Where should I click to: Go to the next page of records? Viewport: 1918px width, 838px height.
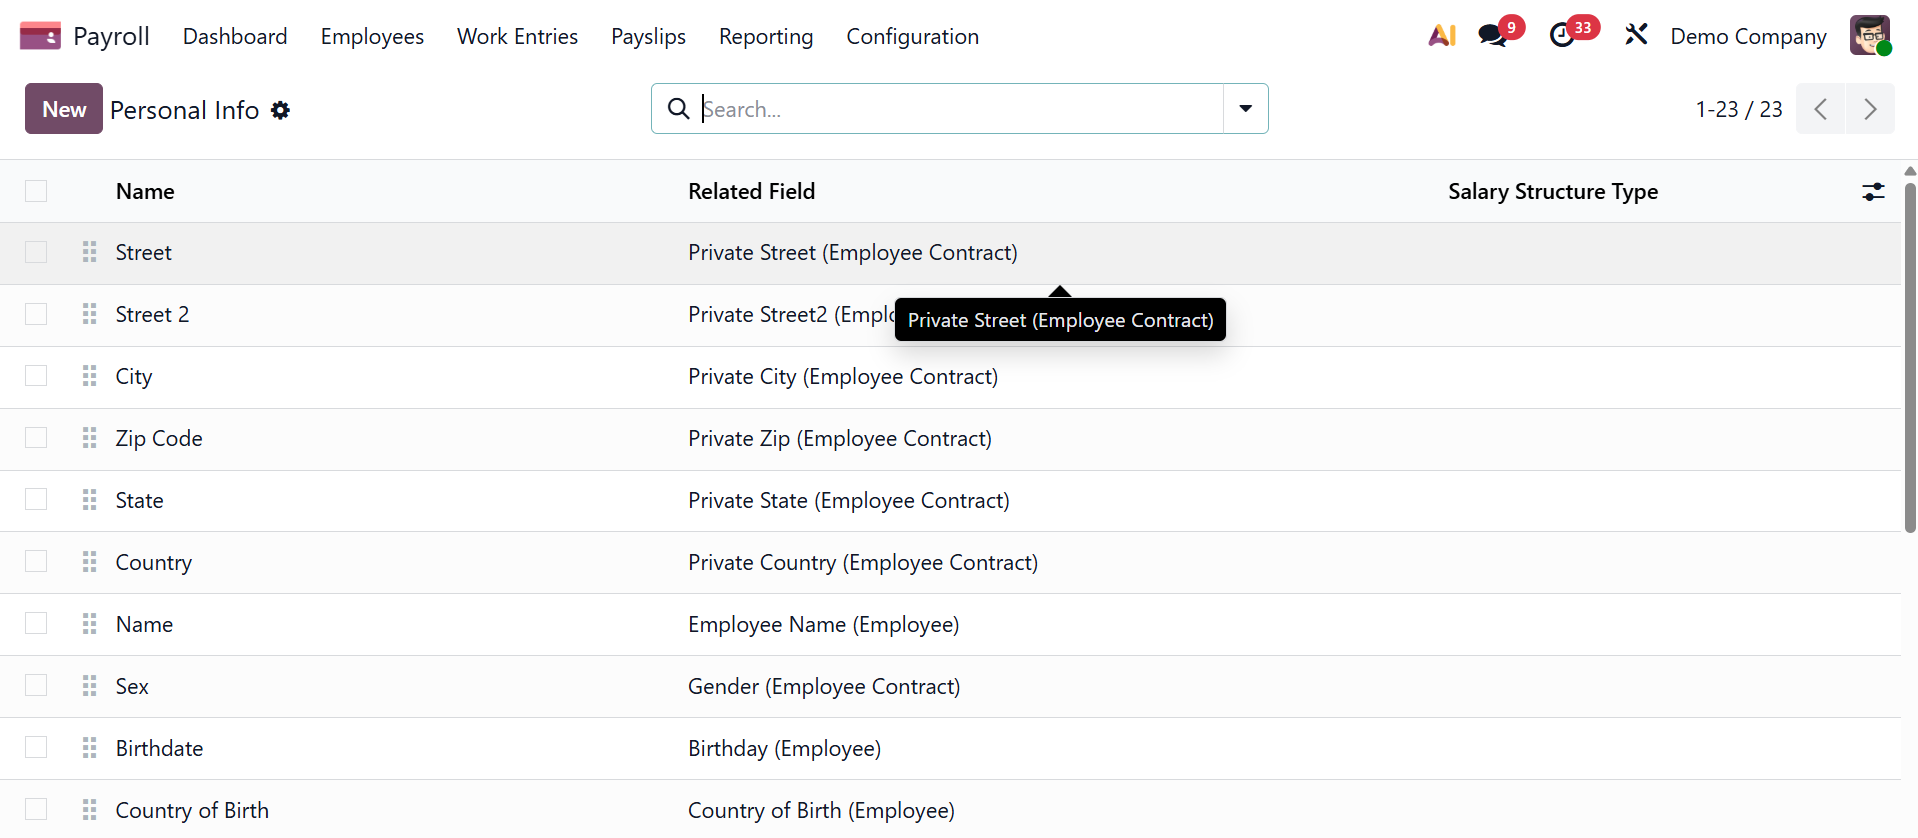click(x=1869, y=109)
